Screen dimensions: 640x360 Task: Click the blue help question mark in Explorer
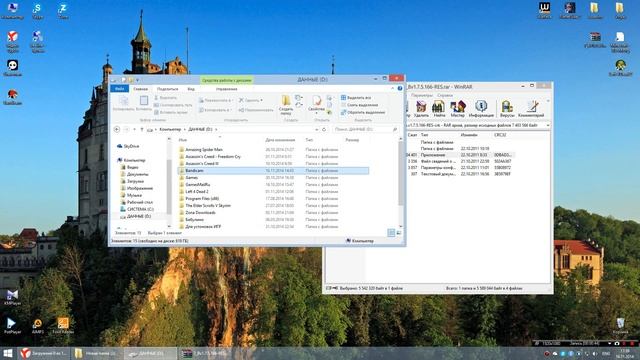tap(400, 88)
